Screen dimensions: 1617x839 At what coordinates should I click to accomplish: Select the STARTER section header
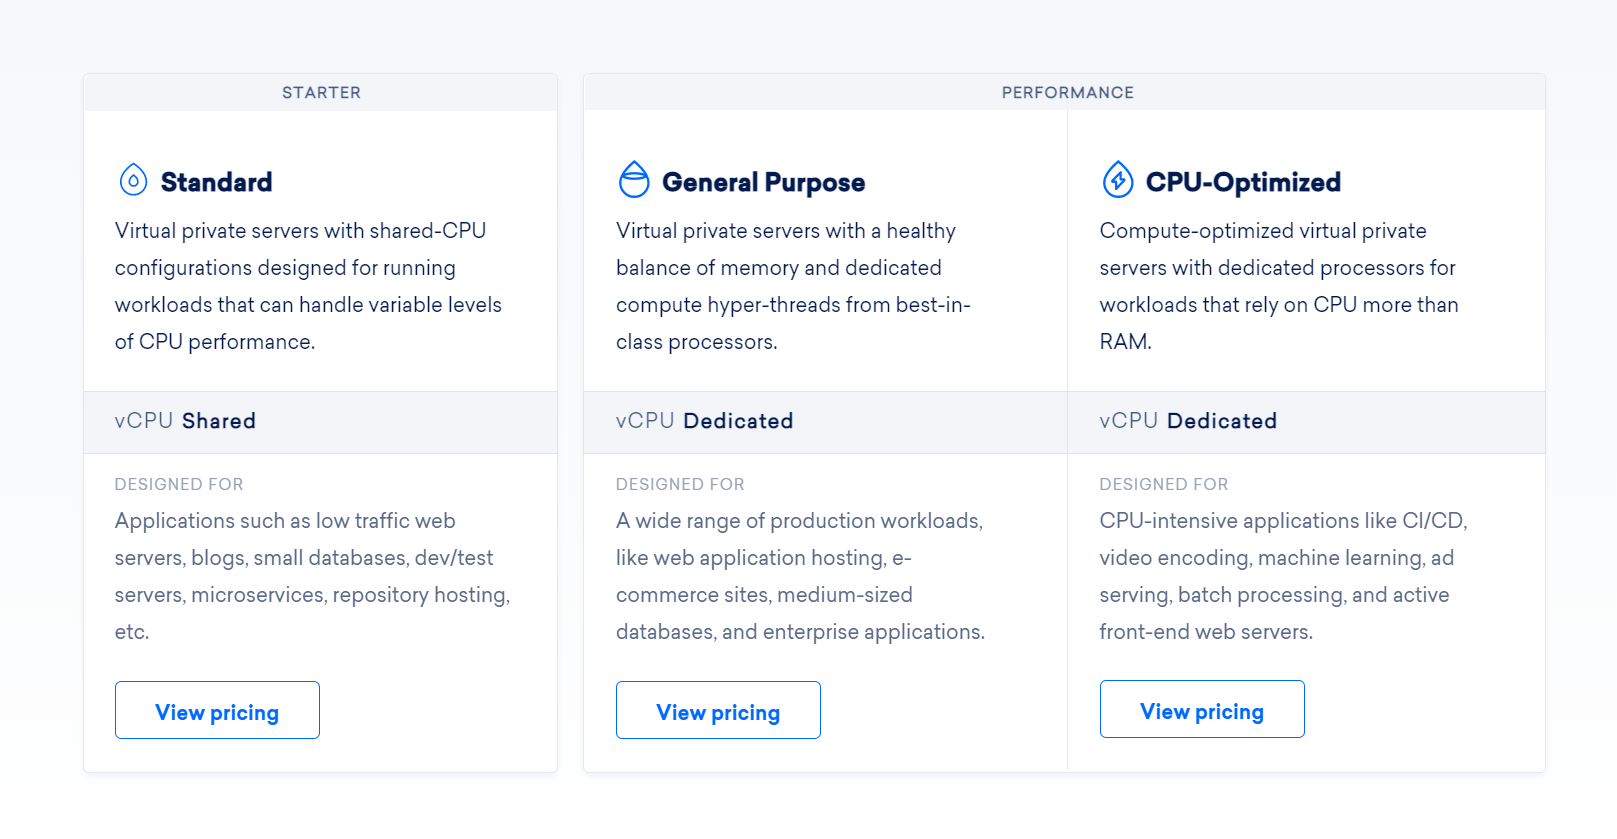[321, 93]
